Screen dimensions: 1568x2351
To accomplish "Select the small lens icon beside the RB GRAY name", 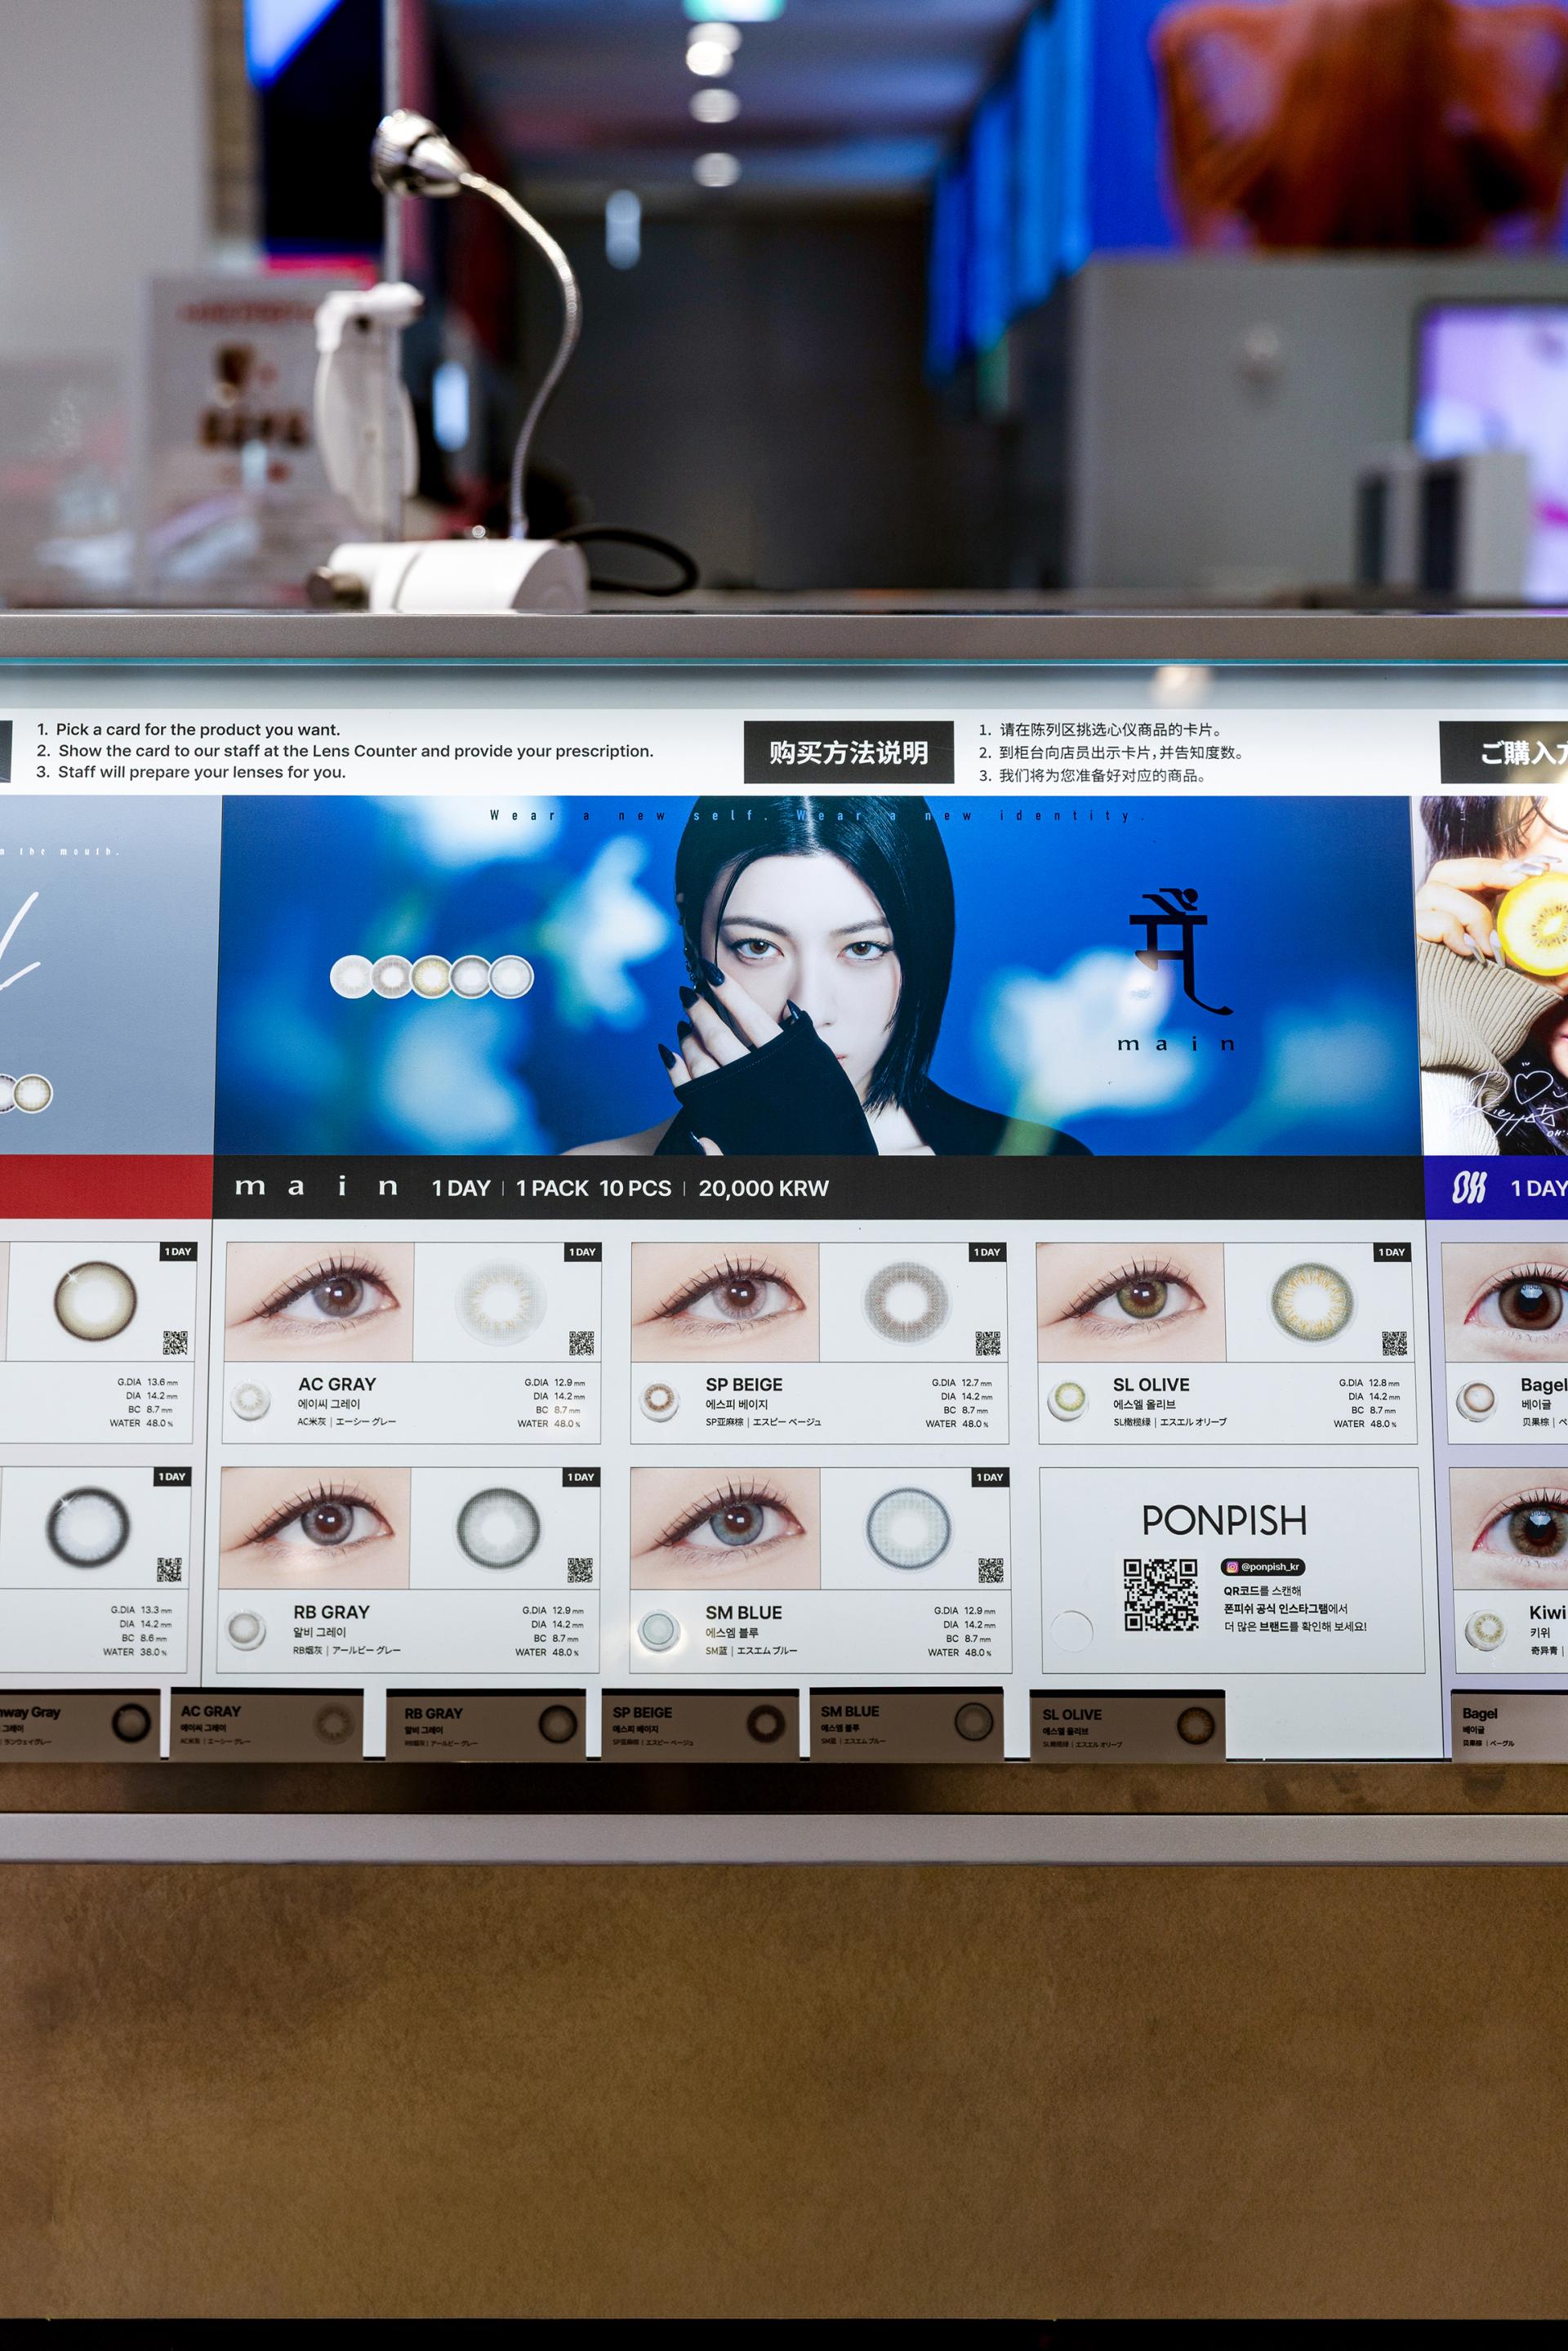I will (x=245, y=1629).
